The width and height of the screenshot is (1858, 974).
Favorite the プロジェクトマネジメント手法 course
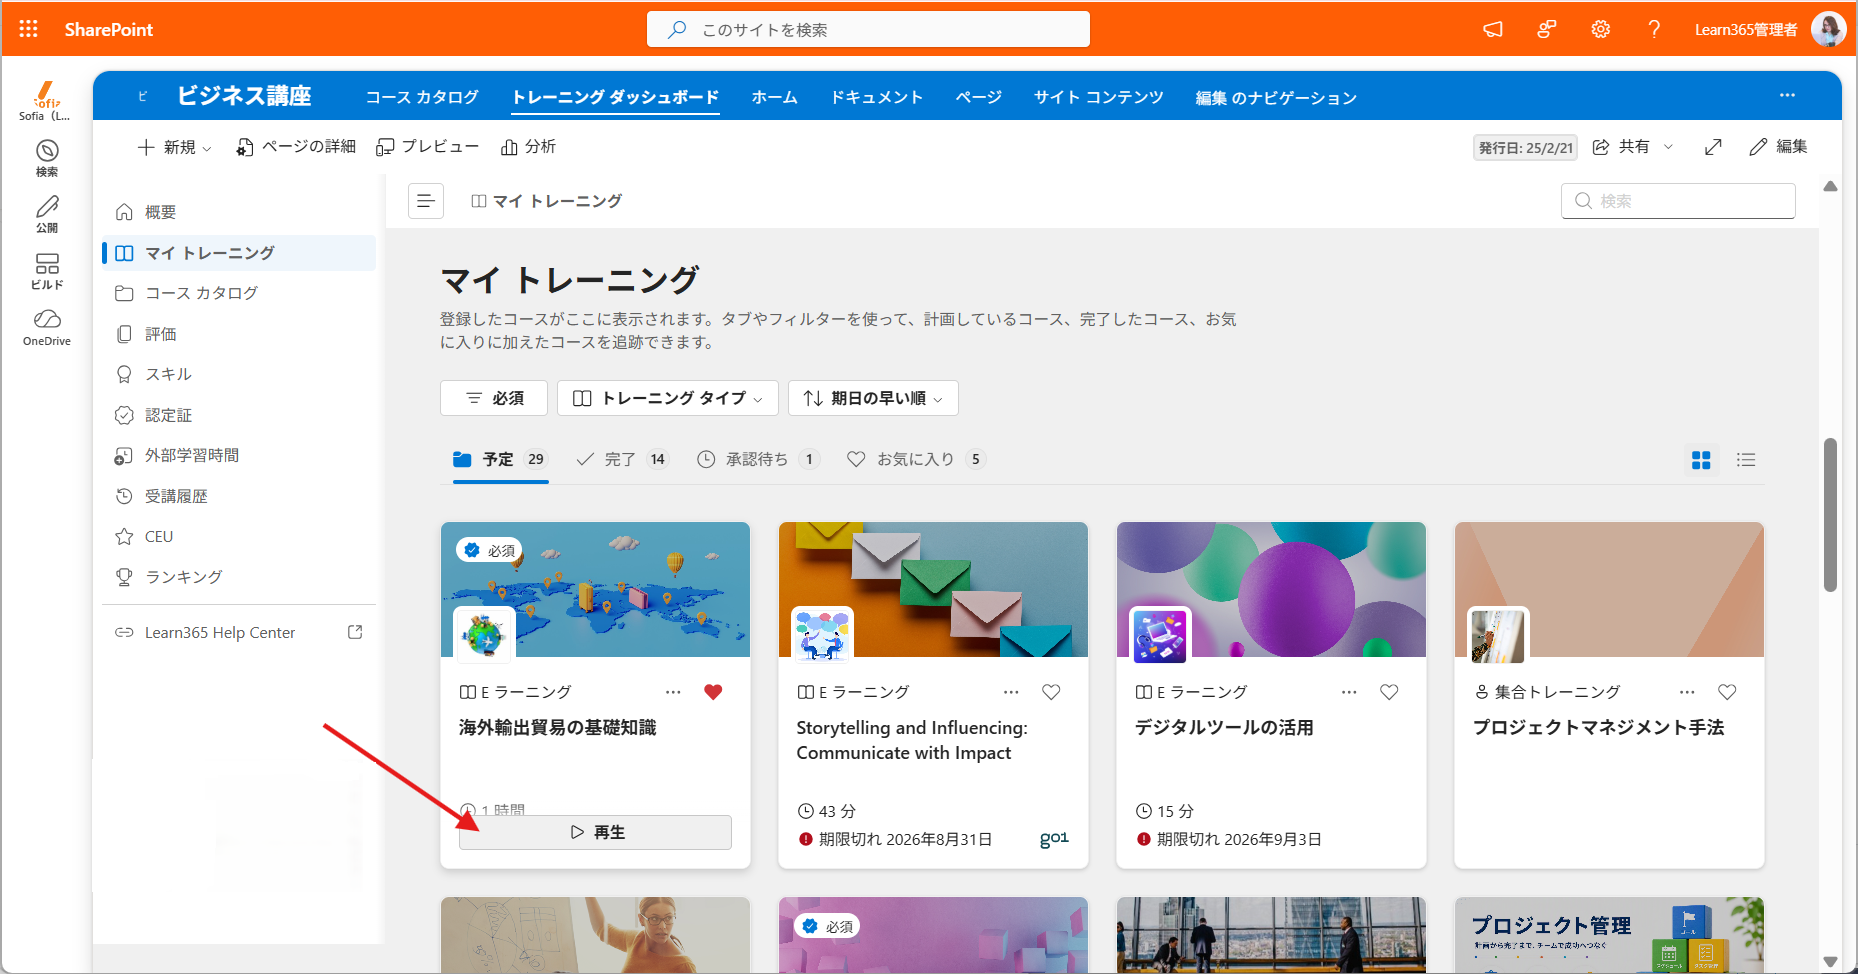[1727, 692]
